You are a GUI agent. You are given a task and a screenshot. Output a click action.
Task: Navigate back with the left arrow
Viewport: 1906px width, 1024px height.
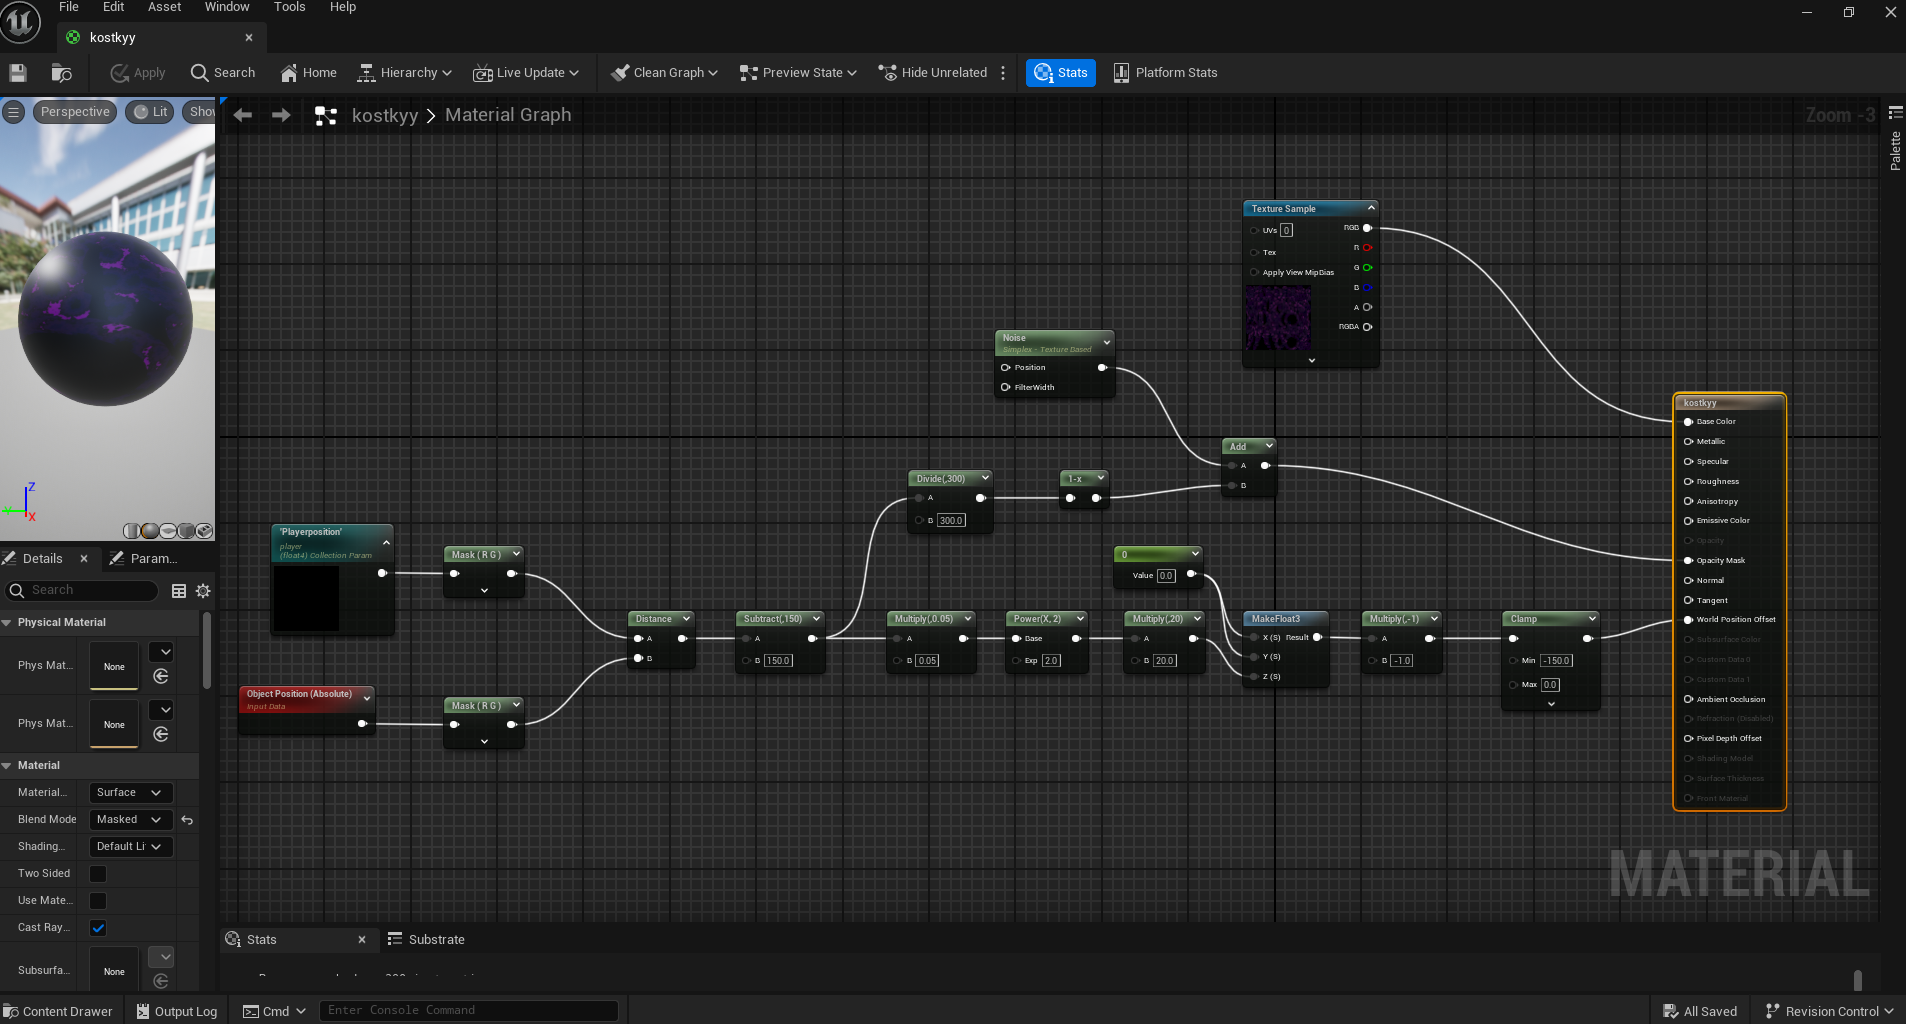click(243, 115)
